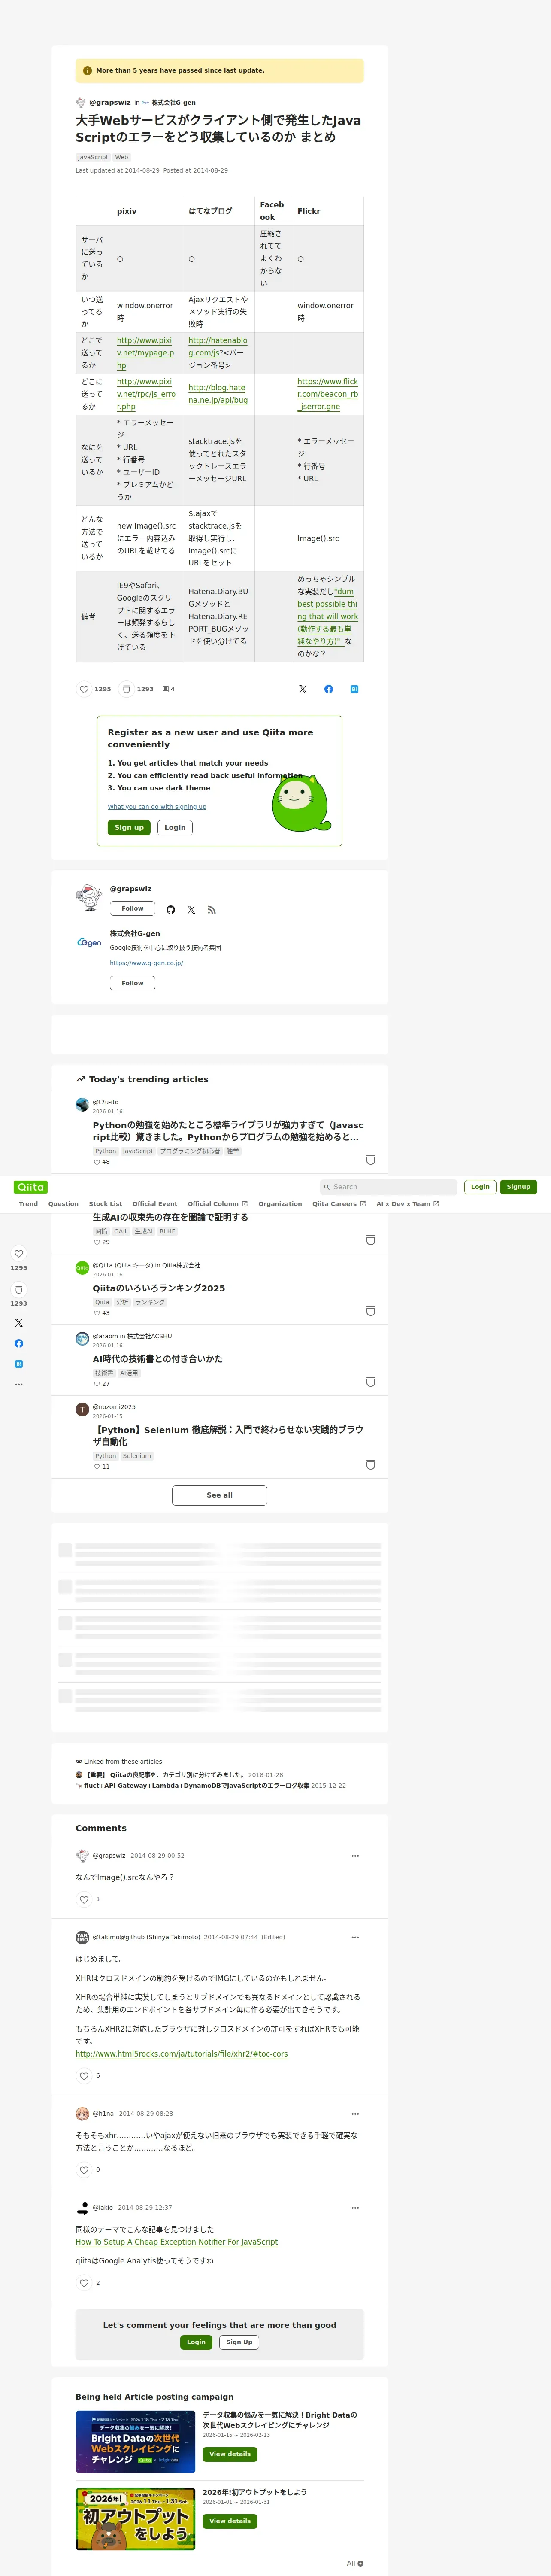Open Flickr beacon_rb_jserror.gne link
This screenshot has width=551, height=2576.
[x=327, y=394]
